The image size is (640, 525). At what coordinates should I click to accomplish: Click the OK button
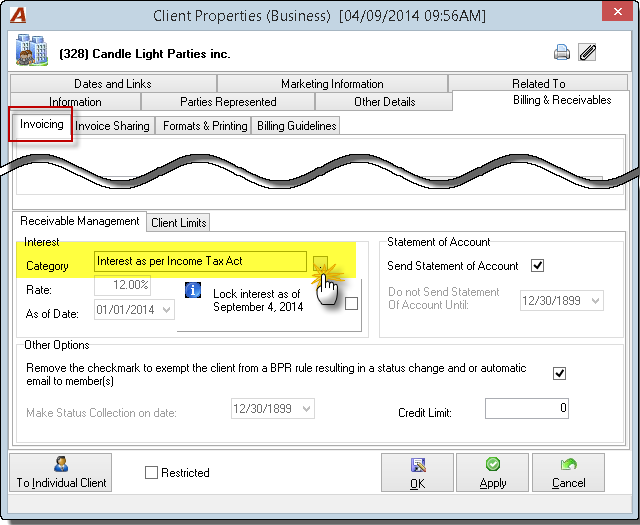click(417, 473)
